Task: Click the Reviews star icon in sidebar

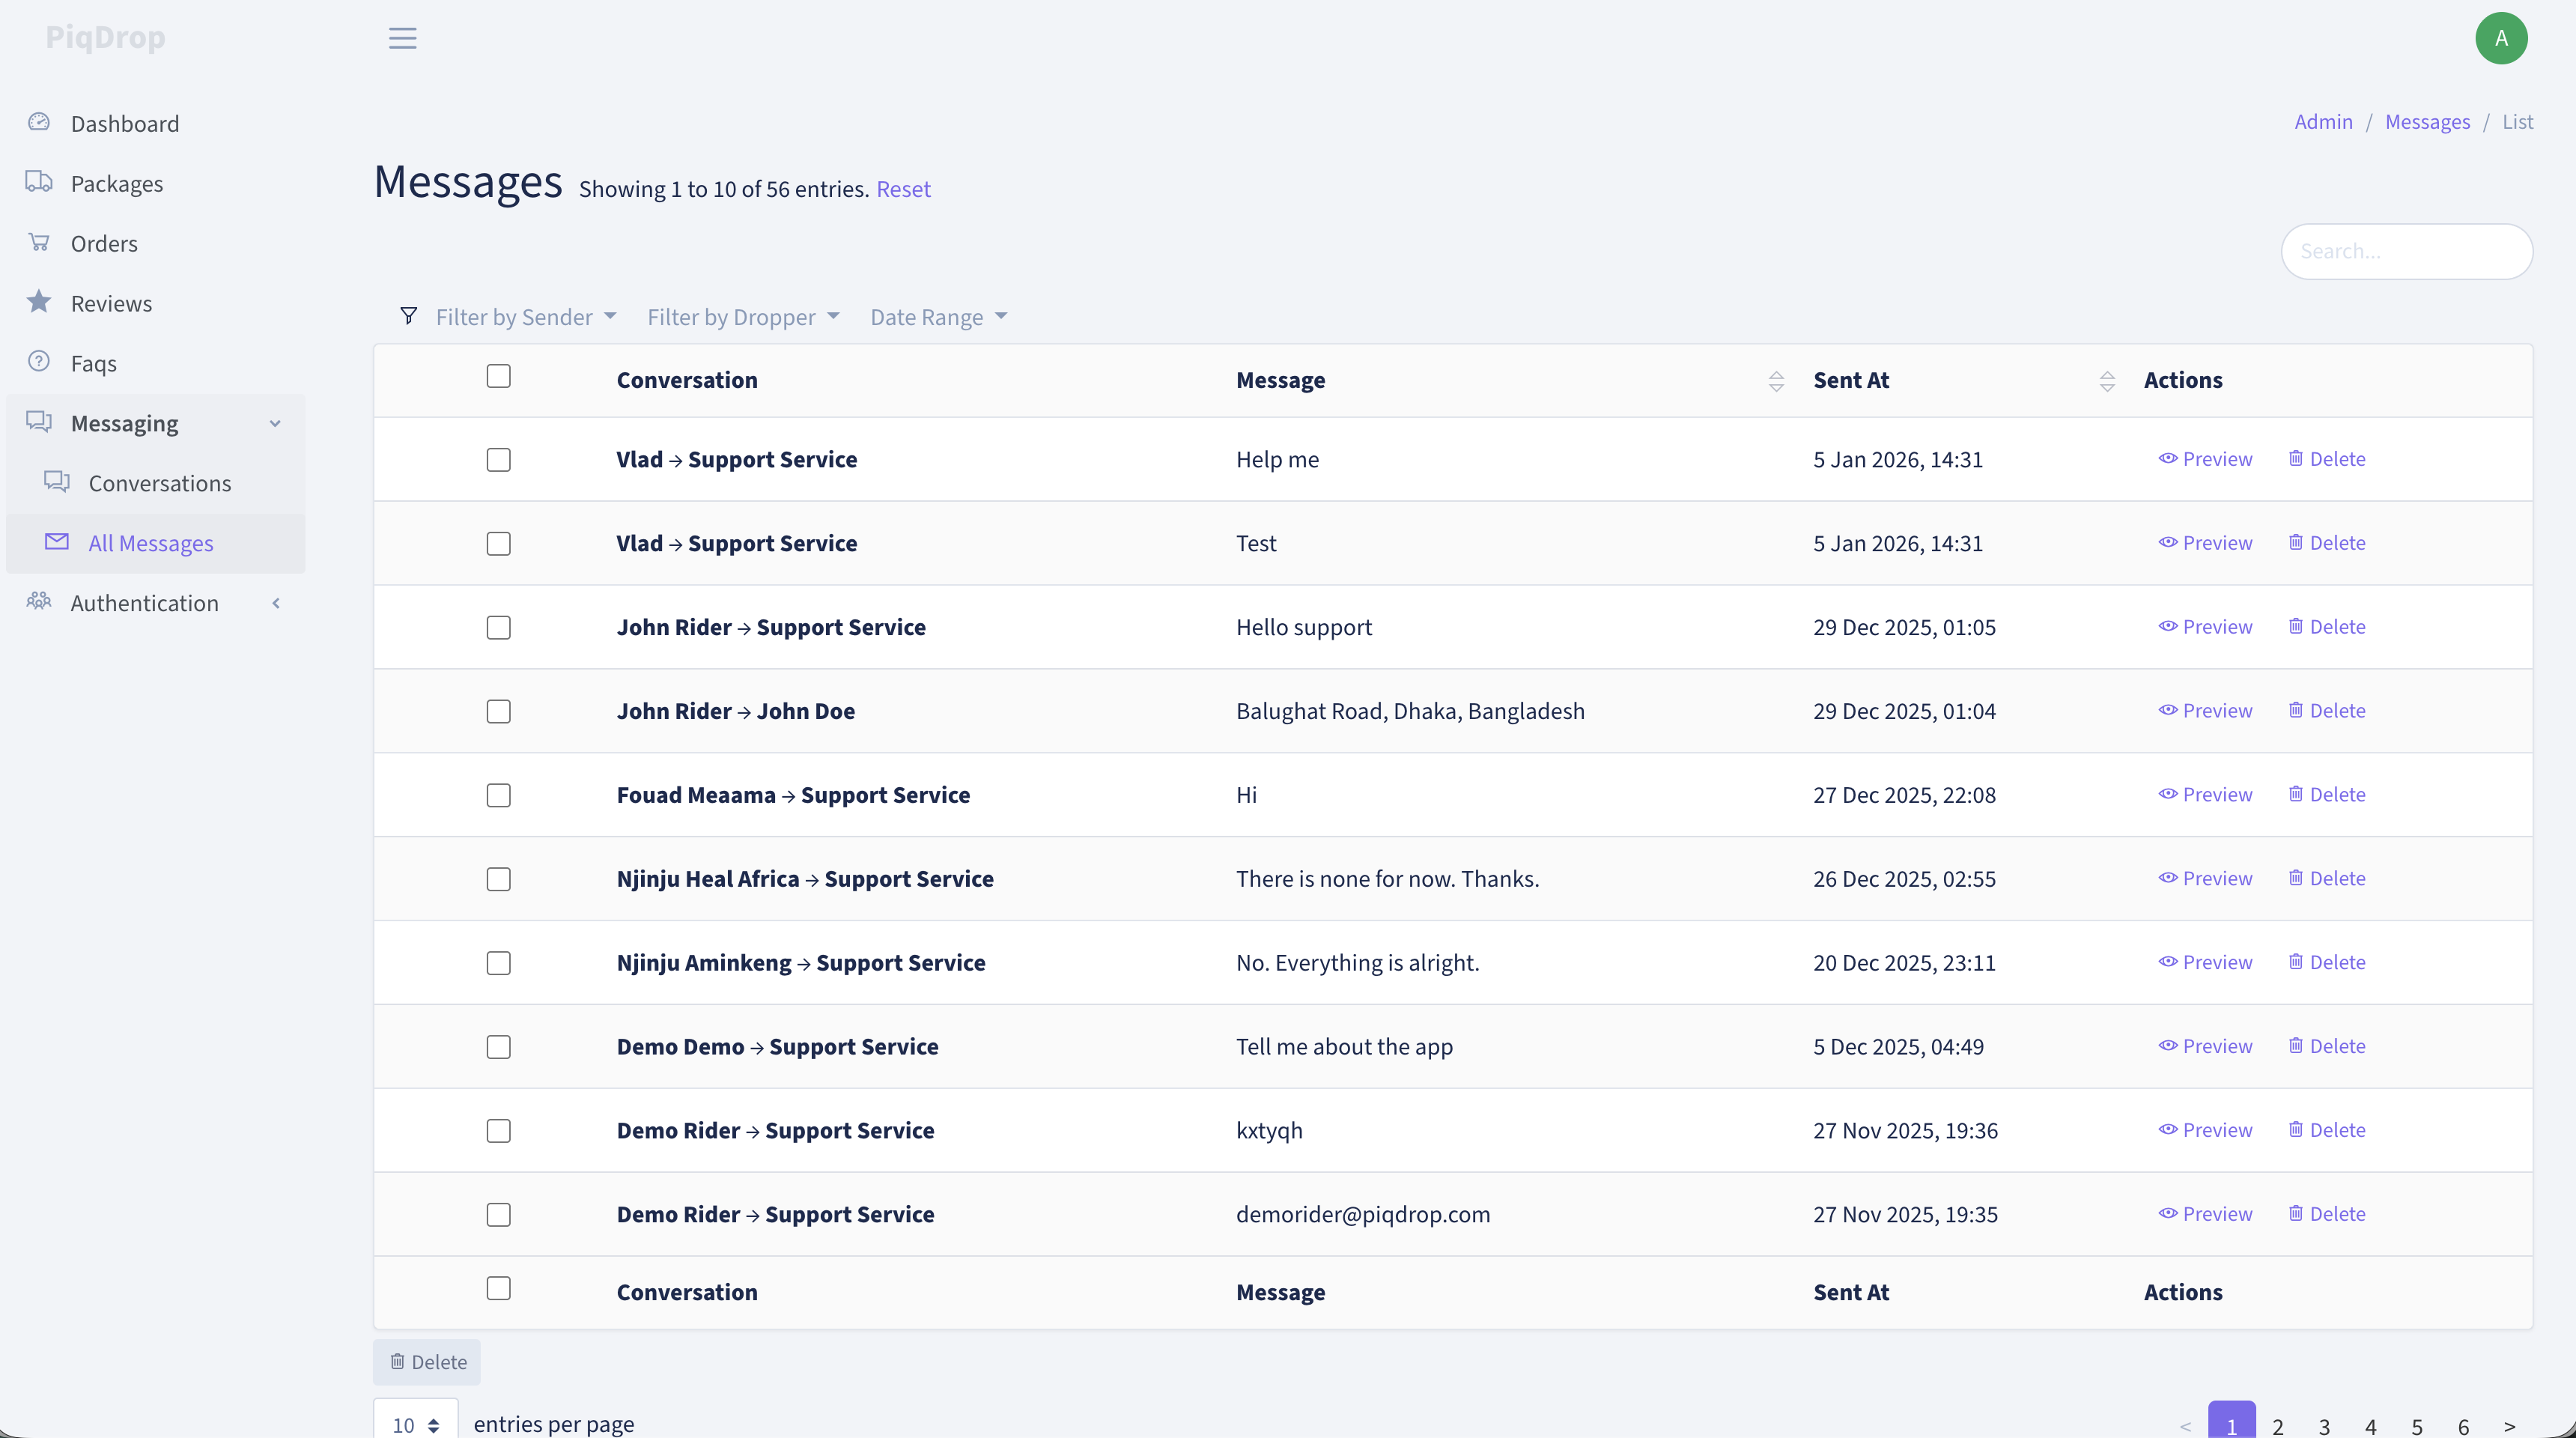Action: pyautogui.click(x=39, y=302)
